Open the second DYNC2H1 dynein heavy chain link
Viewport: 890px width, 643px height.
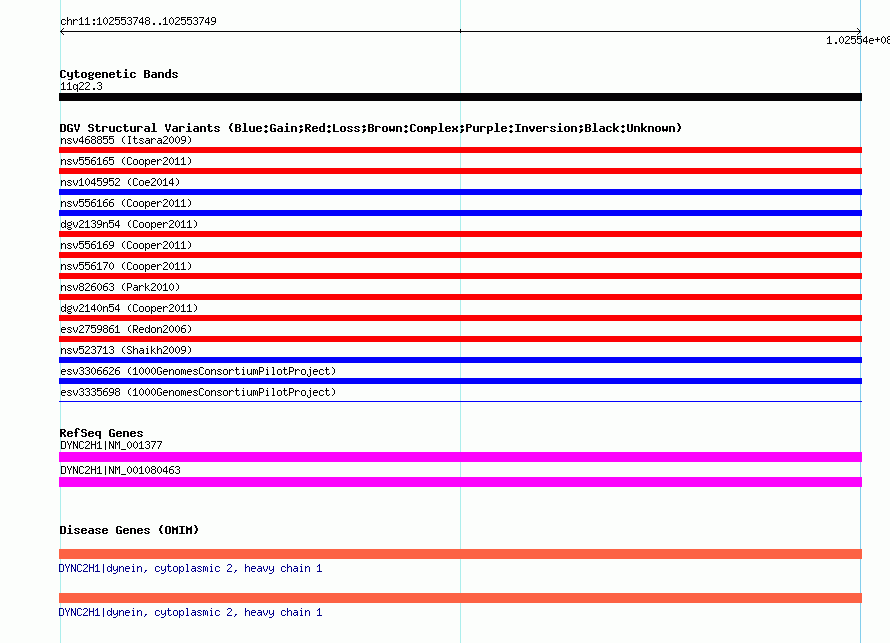coord(190,612)
